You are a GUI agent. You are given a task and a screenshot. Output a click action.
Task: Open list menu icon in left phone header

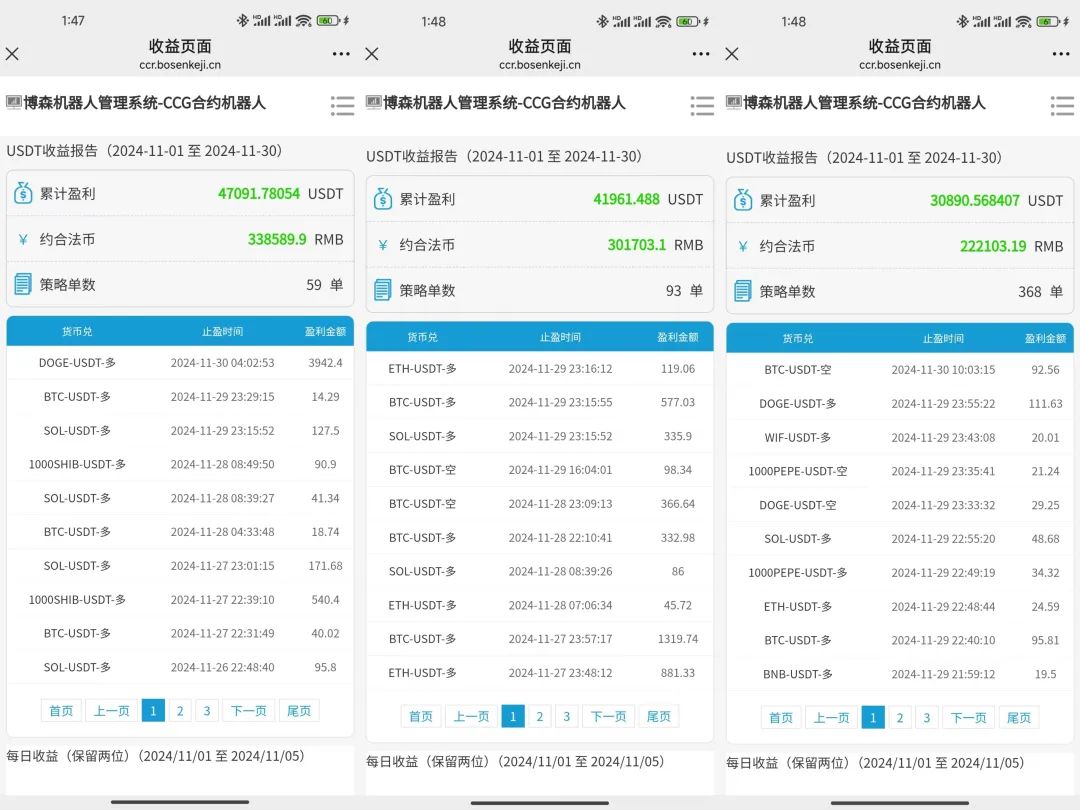[x=342, y=105]
